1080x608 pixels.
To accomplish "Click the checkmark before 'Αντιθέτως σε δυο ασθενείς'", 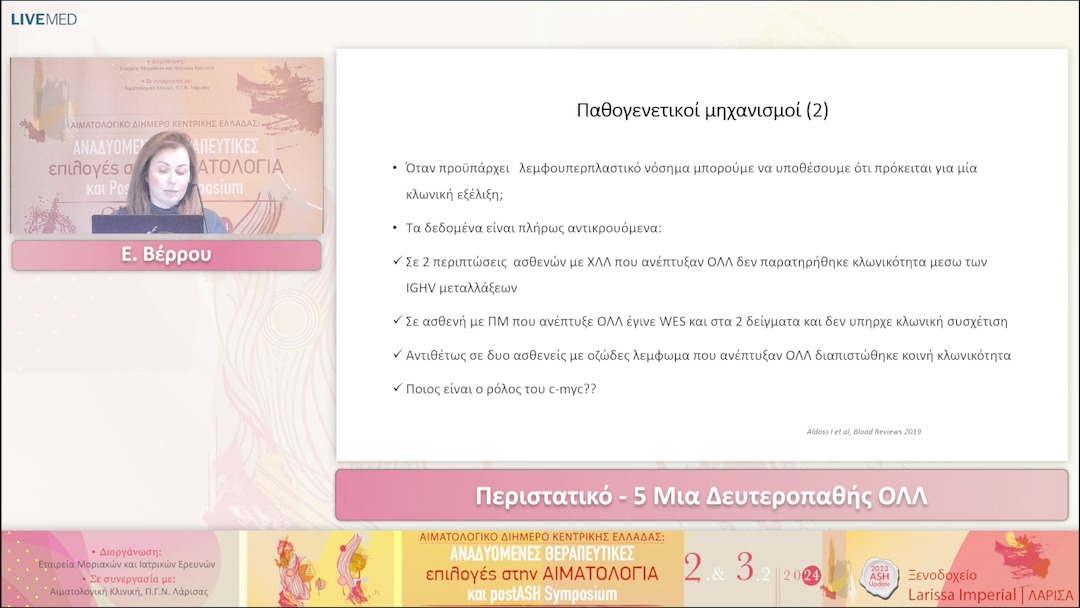I will (397, 355).
